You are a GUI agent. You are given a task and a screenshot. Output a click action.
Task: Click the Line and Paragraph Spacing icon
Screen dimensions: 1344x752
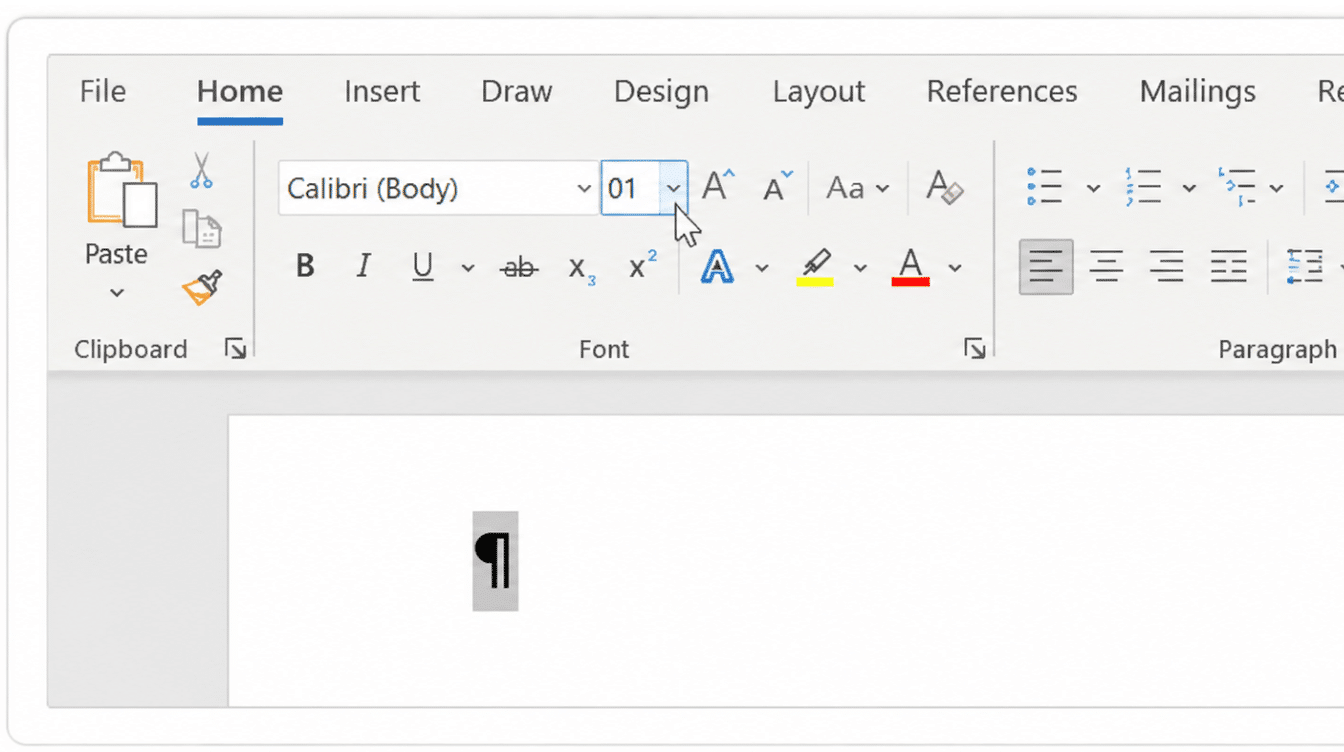[x=1305, y=267]
